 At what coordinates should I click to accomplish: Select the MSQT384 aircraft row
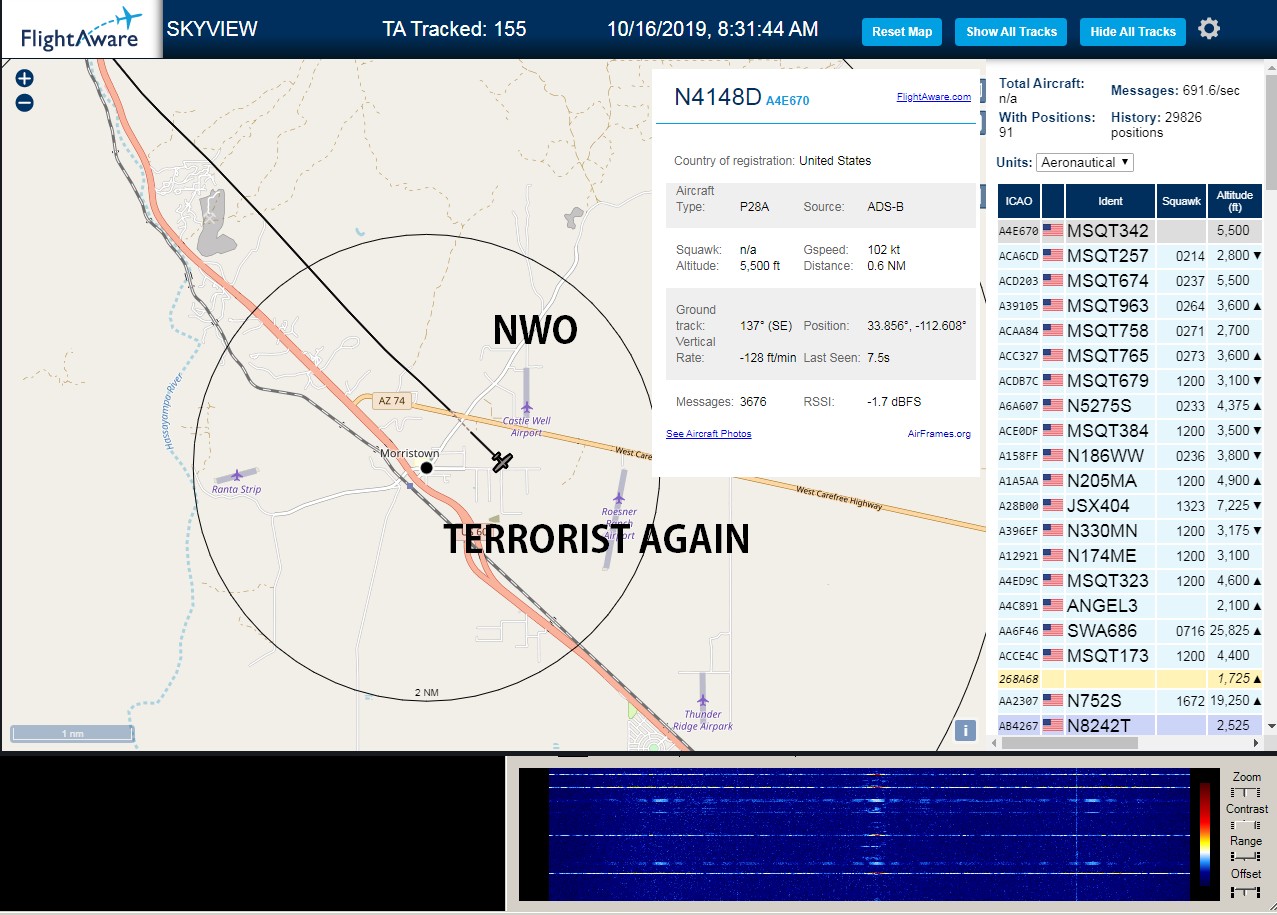(x=1130, y=431)
